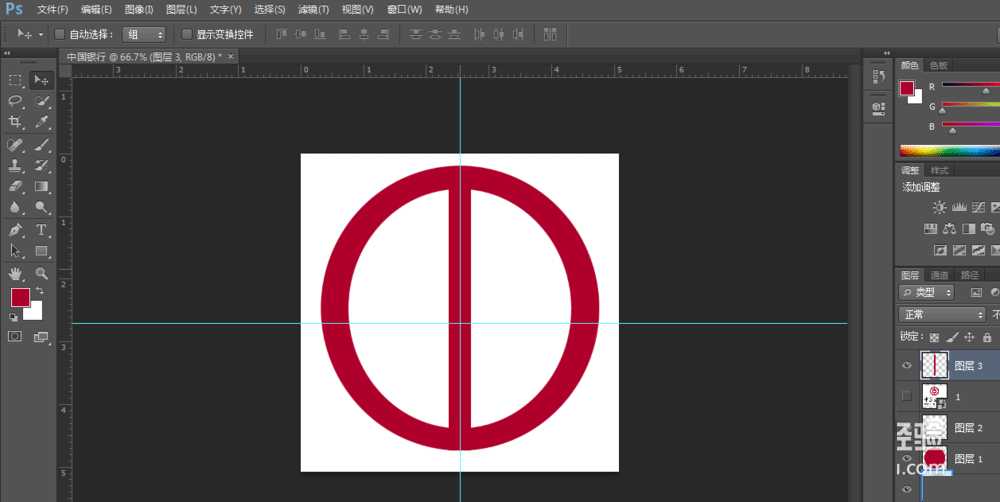
Task: Click the lock-all padlock icon in Layers
Action: click(987, 338)
